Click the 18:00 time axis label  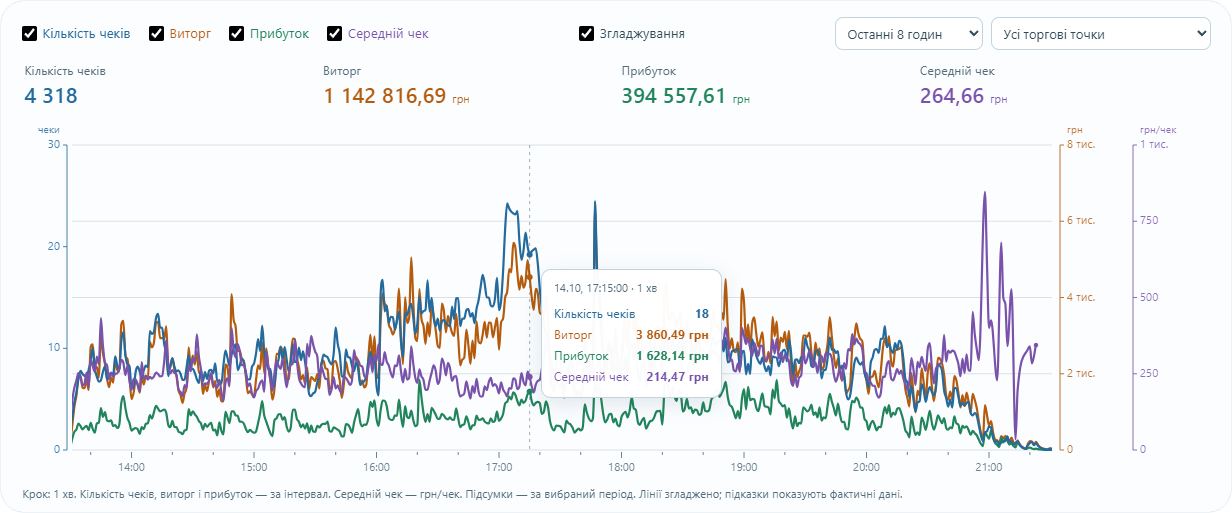coord(621,467)
